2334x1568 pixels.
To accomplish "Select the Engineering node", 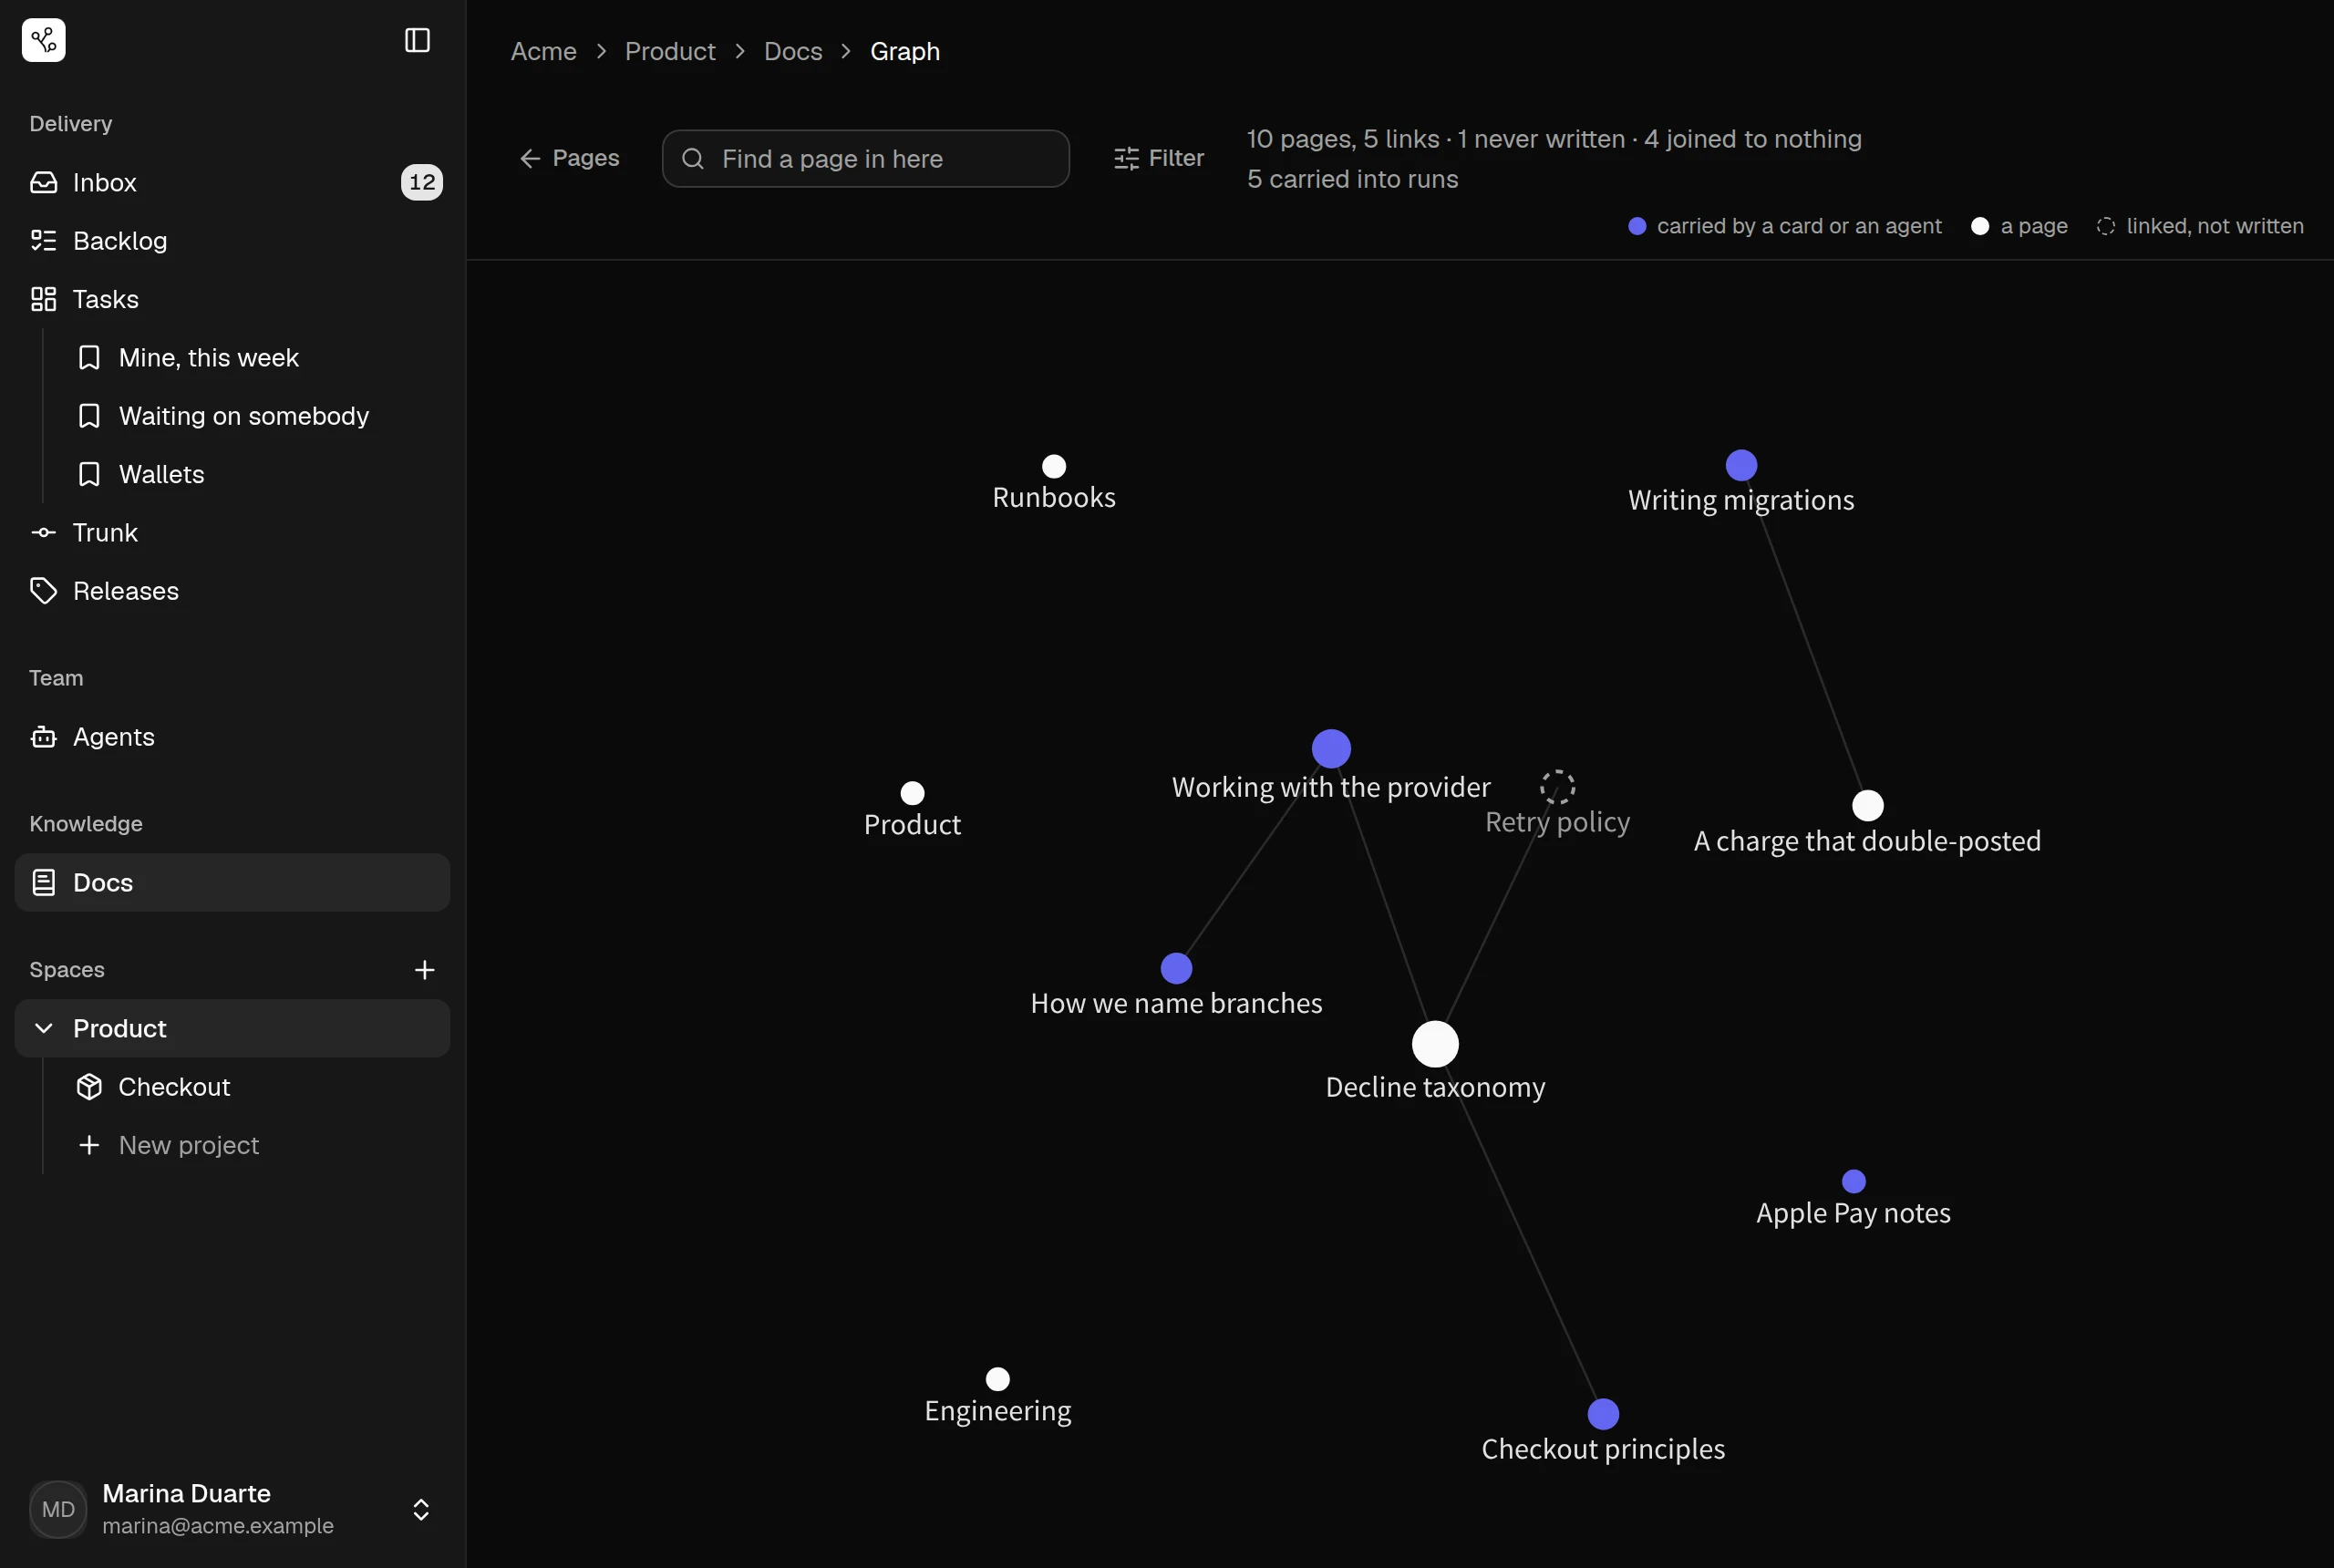I will pos(997,1379).
